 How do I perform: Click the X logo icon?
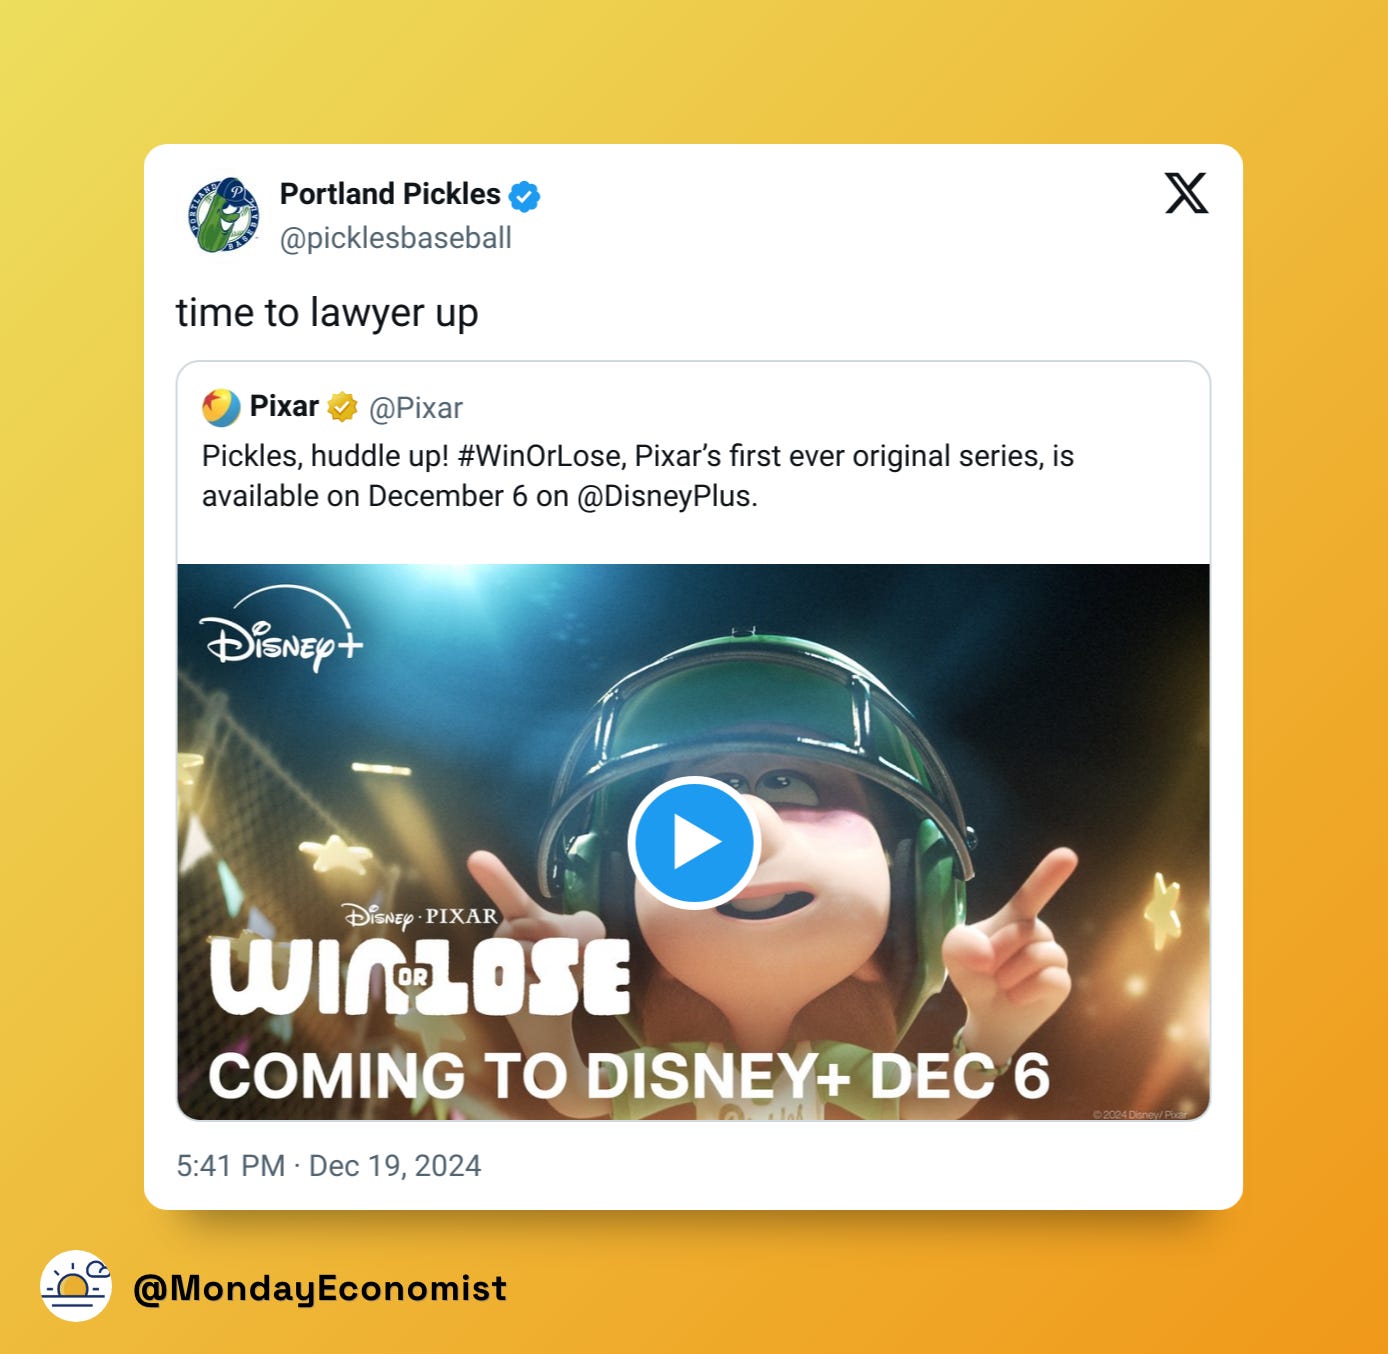point(1186,193)
